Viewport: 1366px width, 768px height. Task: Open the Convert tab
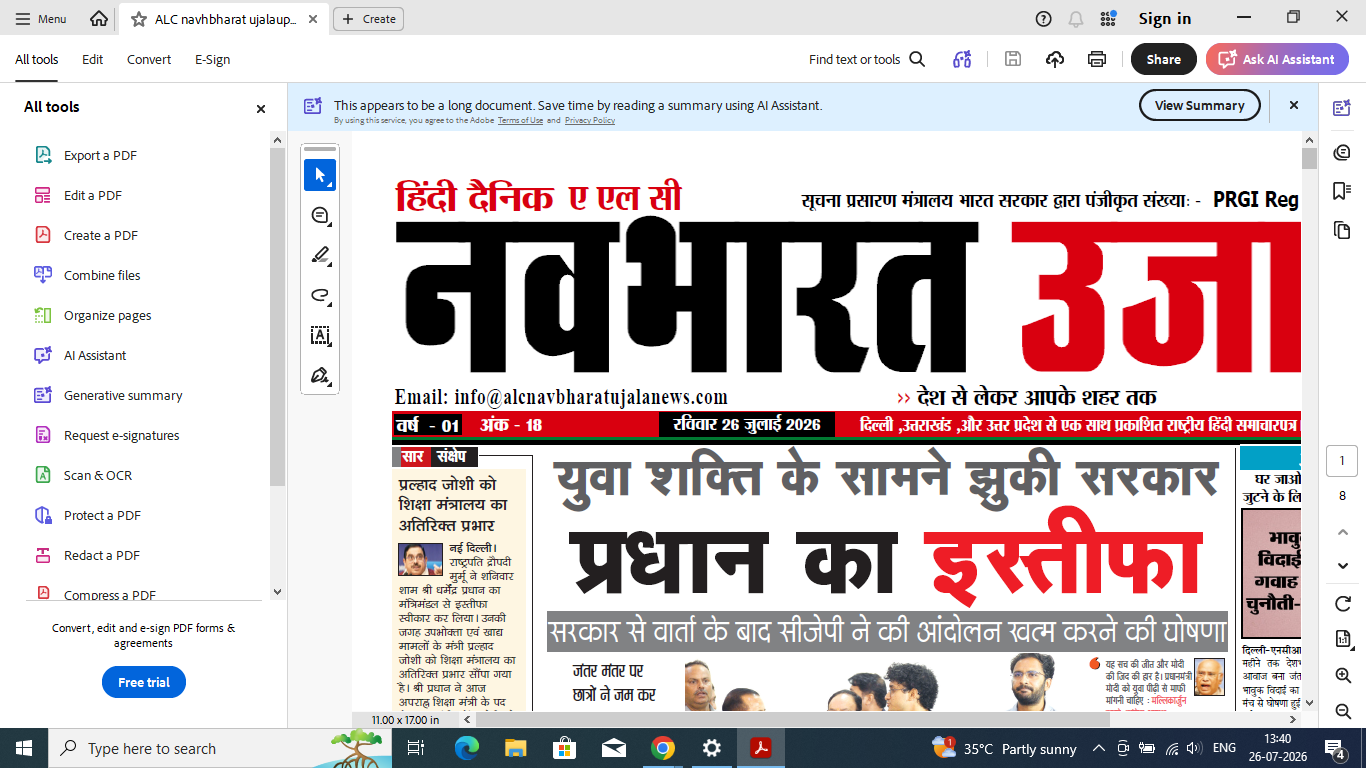click(x=149, y=59)
